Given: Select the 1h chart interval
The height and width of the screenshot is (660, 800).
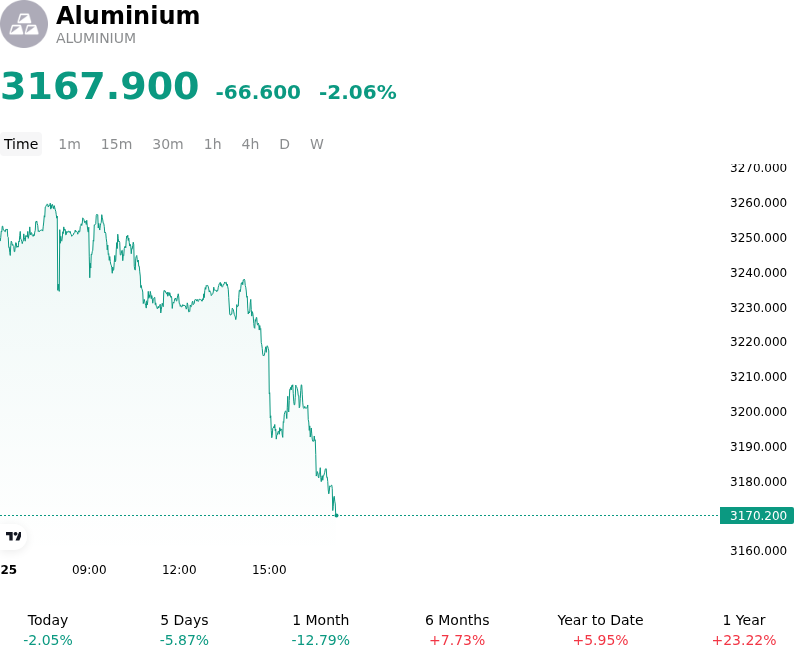Looking at the screenshot, I should tap(213, 144).
